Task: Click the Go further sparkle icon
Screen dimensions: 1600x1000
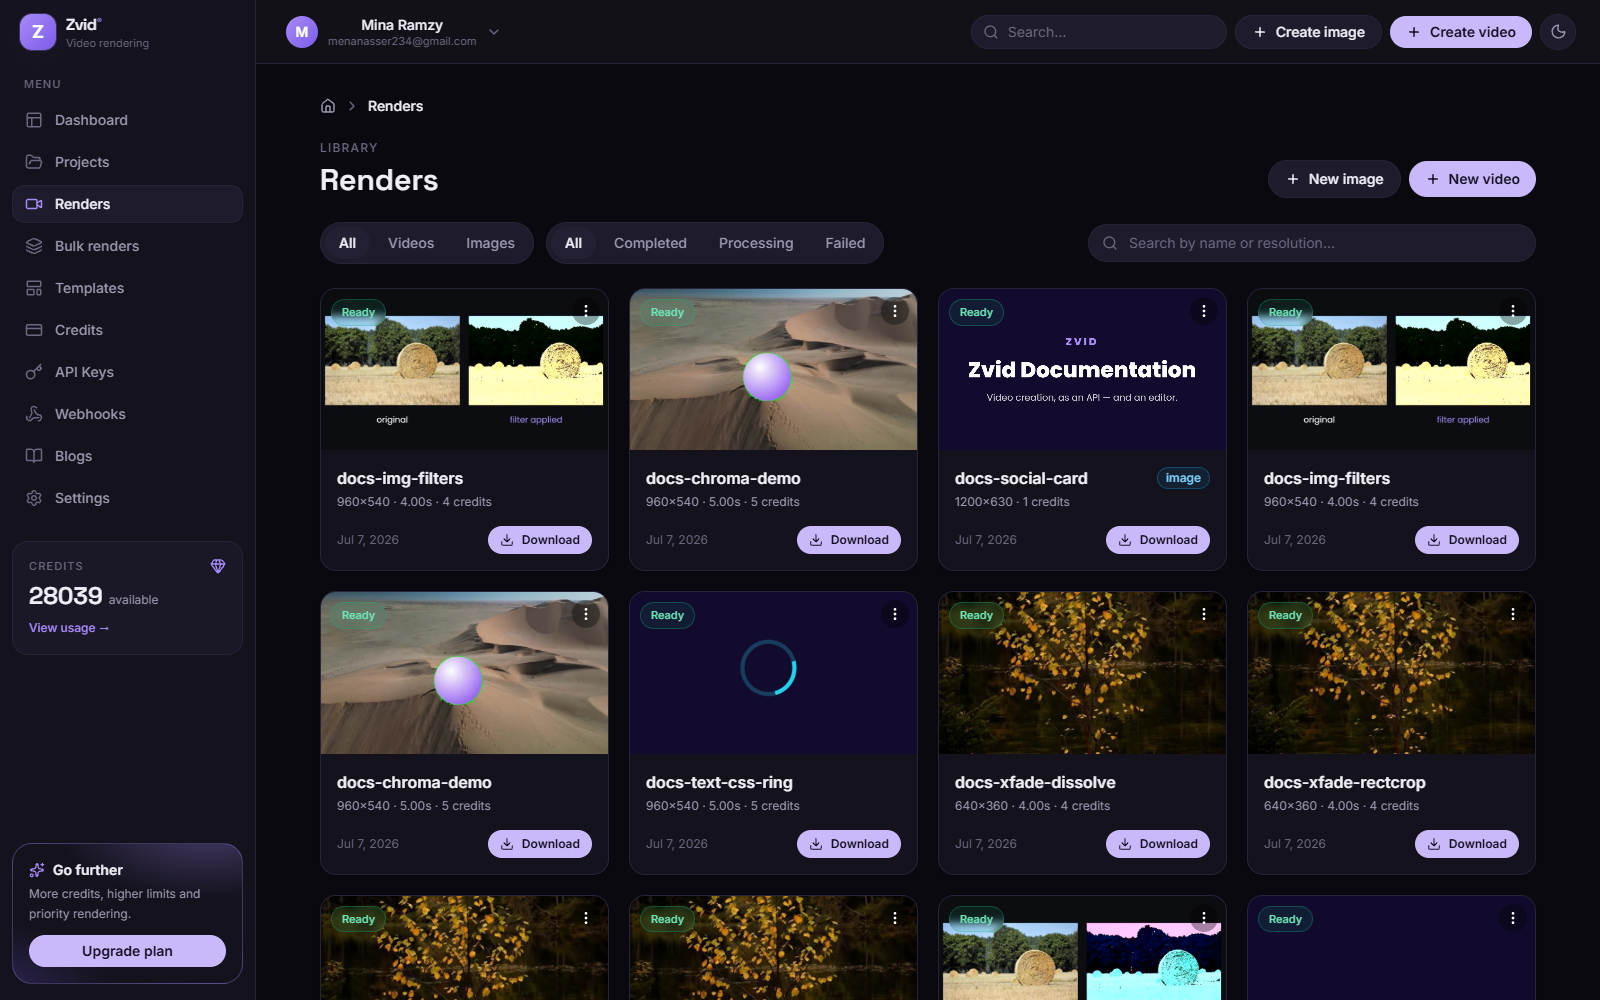Action: click(37, 870)
